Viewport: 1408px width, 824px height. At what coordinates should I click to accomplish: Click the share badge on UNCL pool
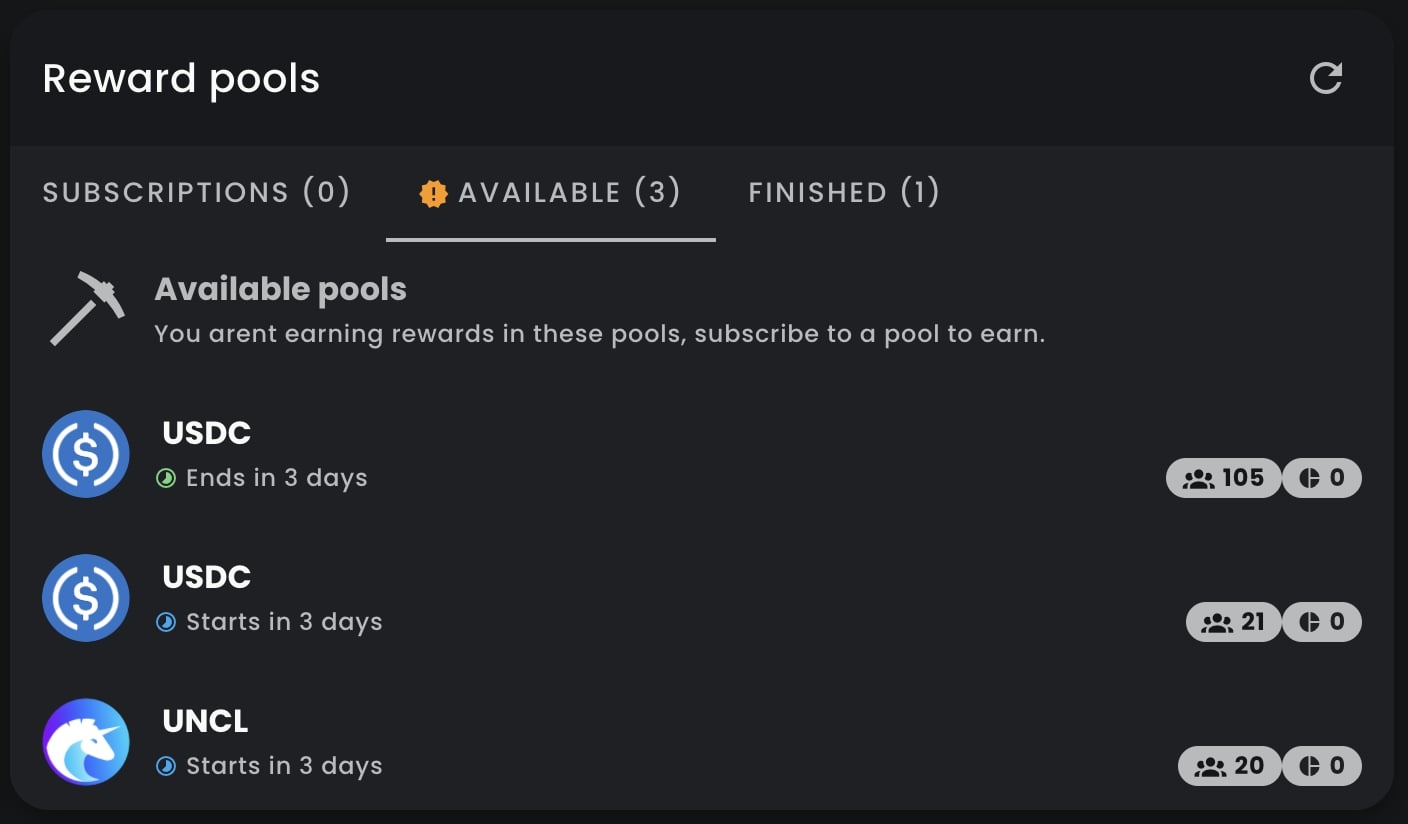click(x=1322, y=766)
